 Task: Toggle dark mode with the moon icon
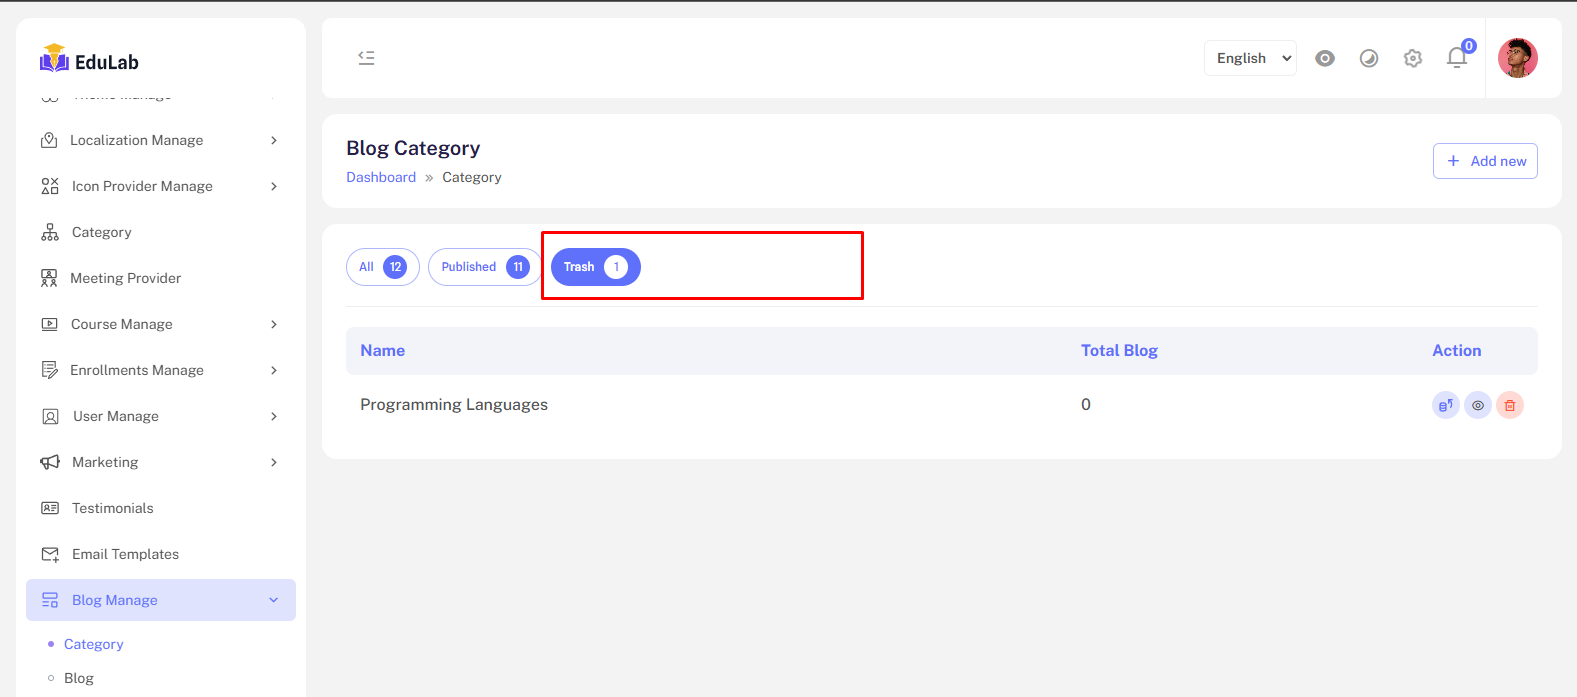(x=1369, y=58)
